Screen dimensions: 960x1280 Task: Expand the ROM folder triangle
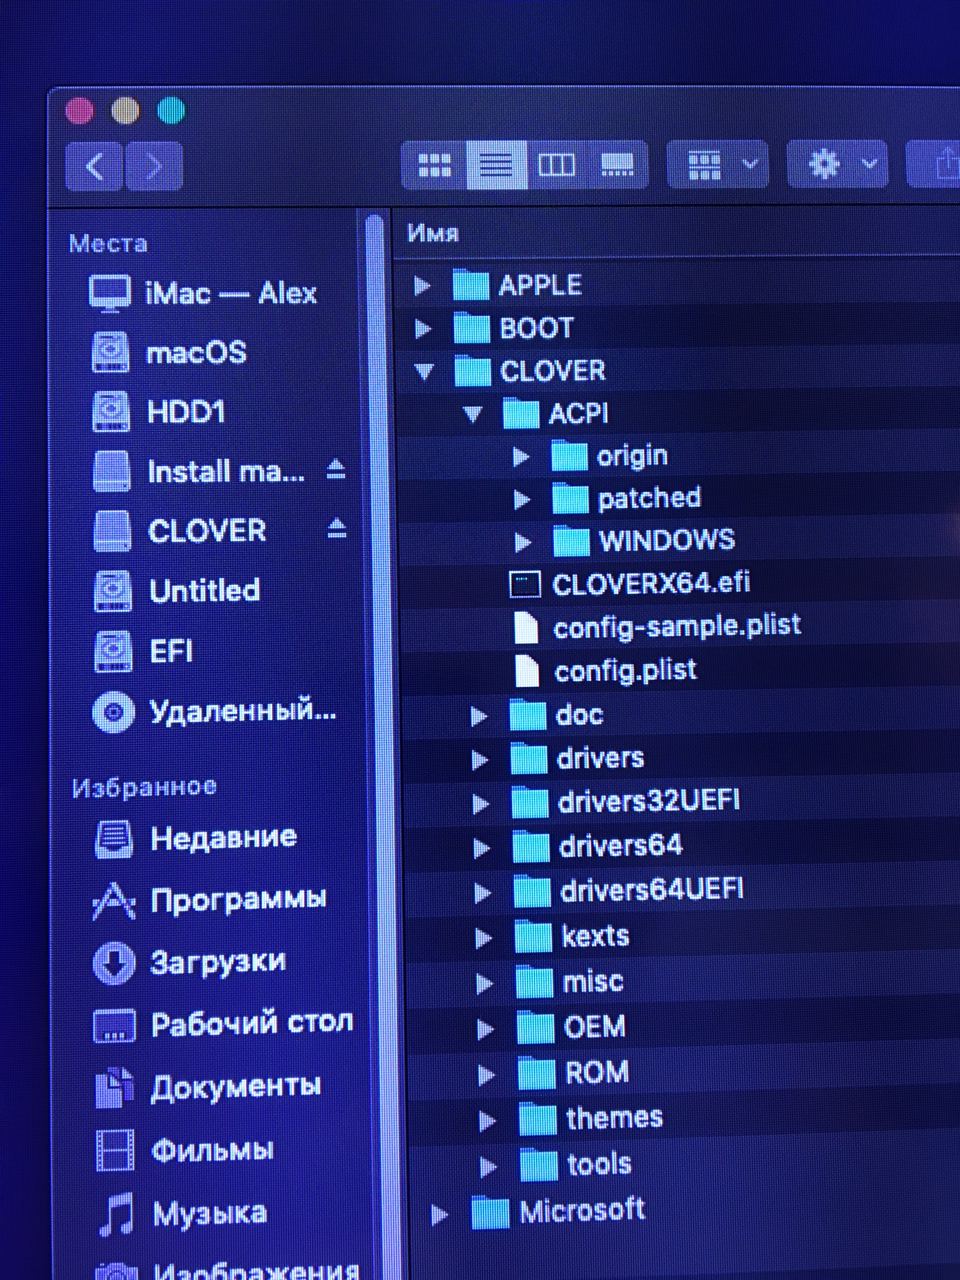click(487, 1075)
